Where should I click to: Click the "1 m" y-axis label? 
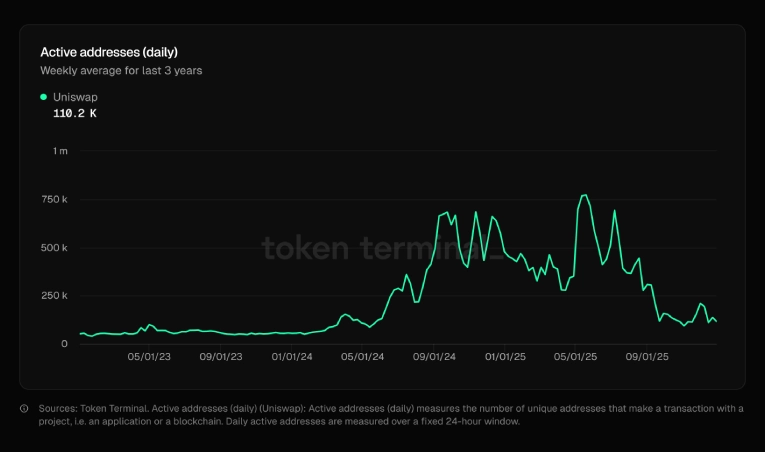(x=60, y=151)
